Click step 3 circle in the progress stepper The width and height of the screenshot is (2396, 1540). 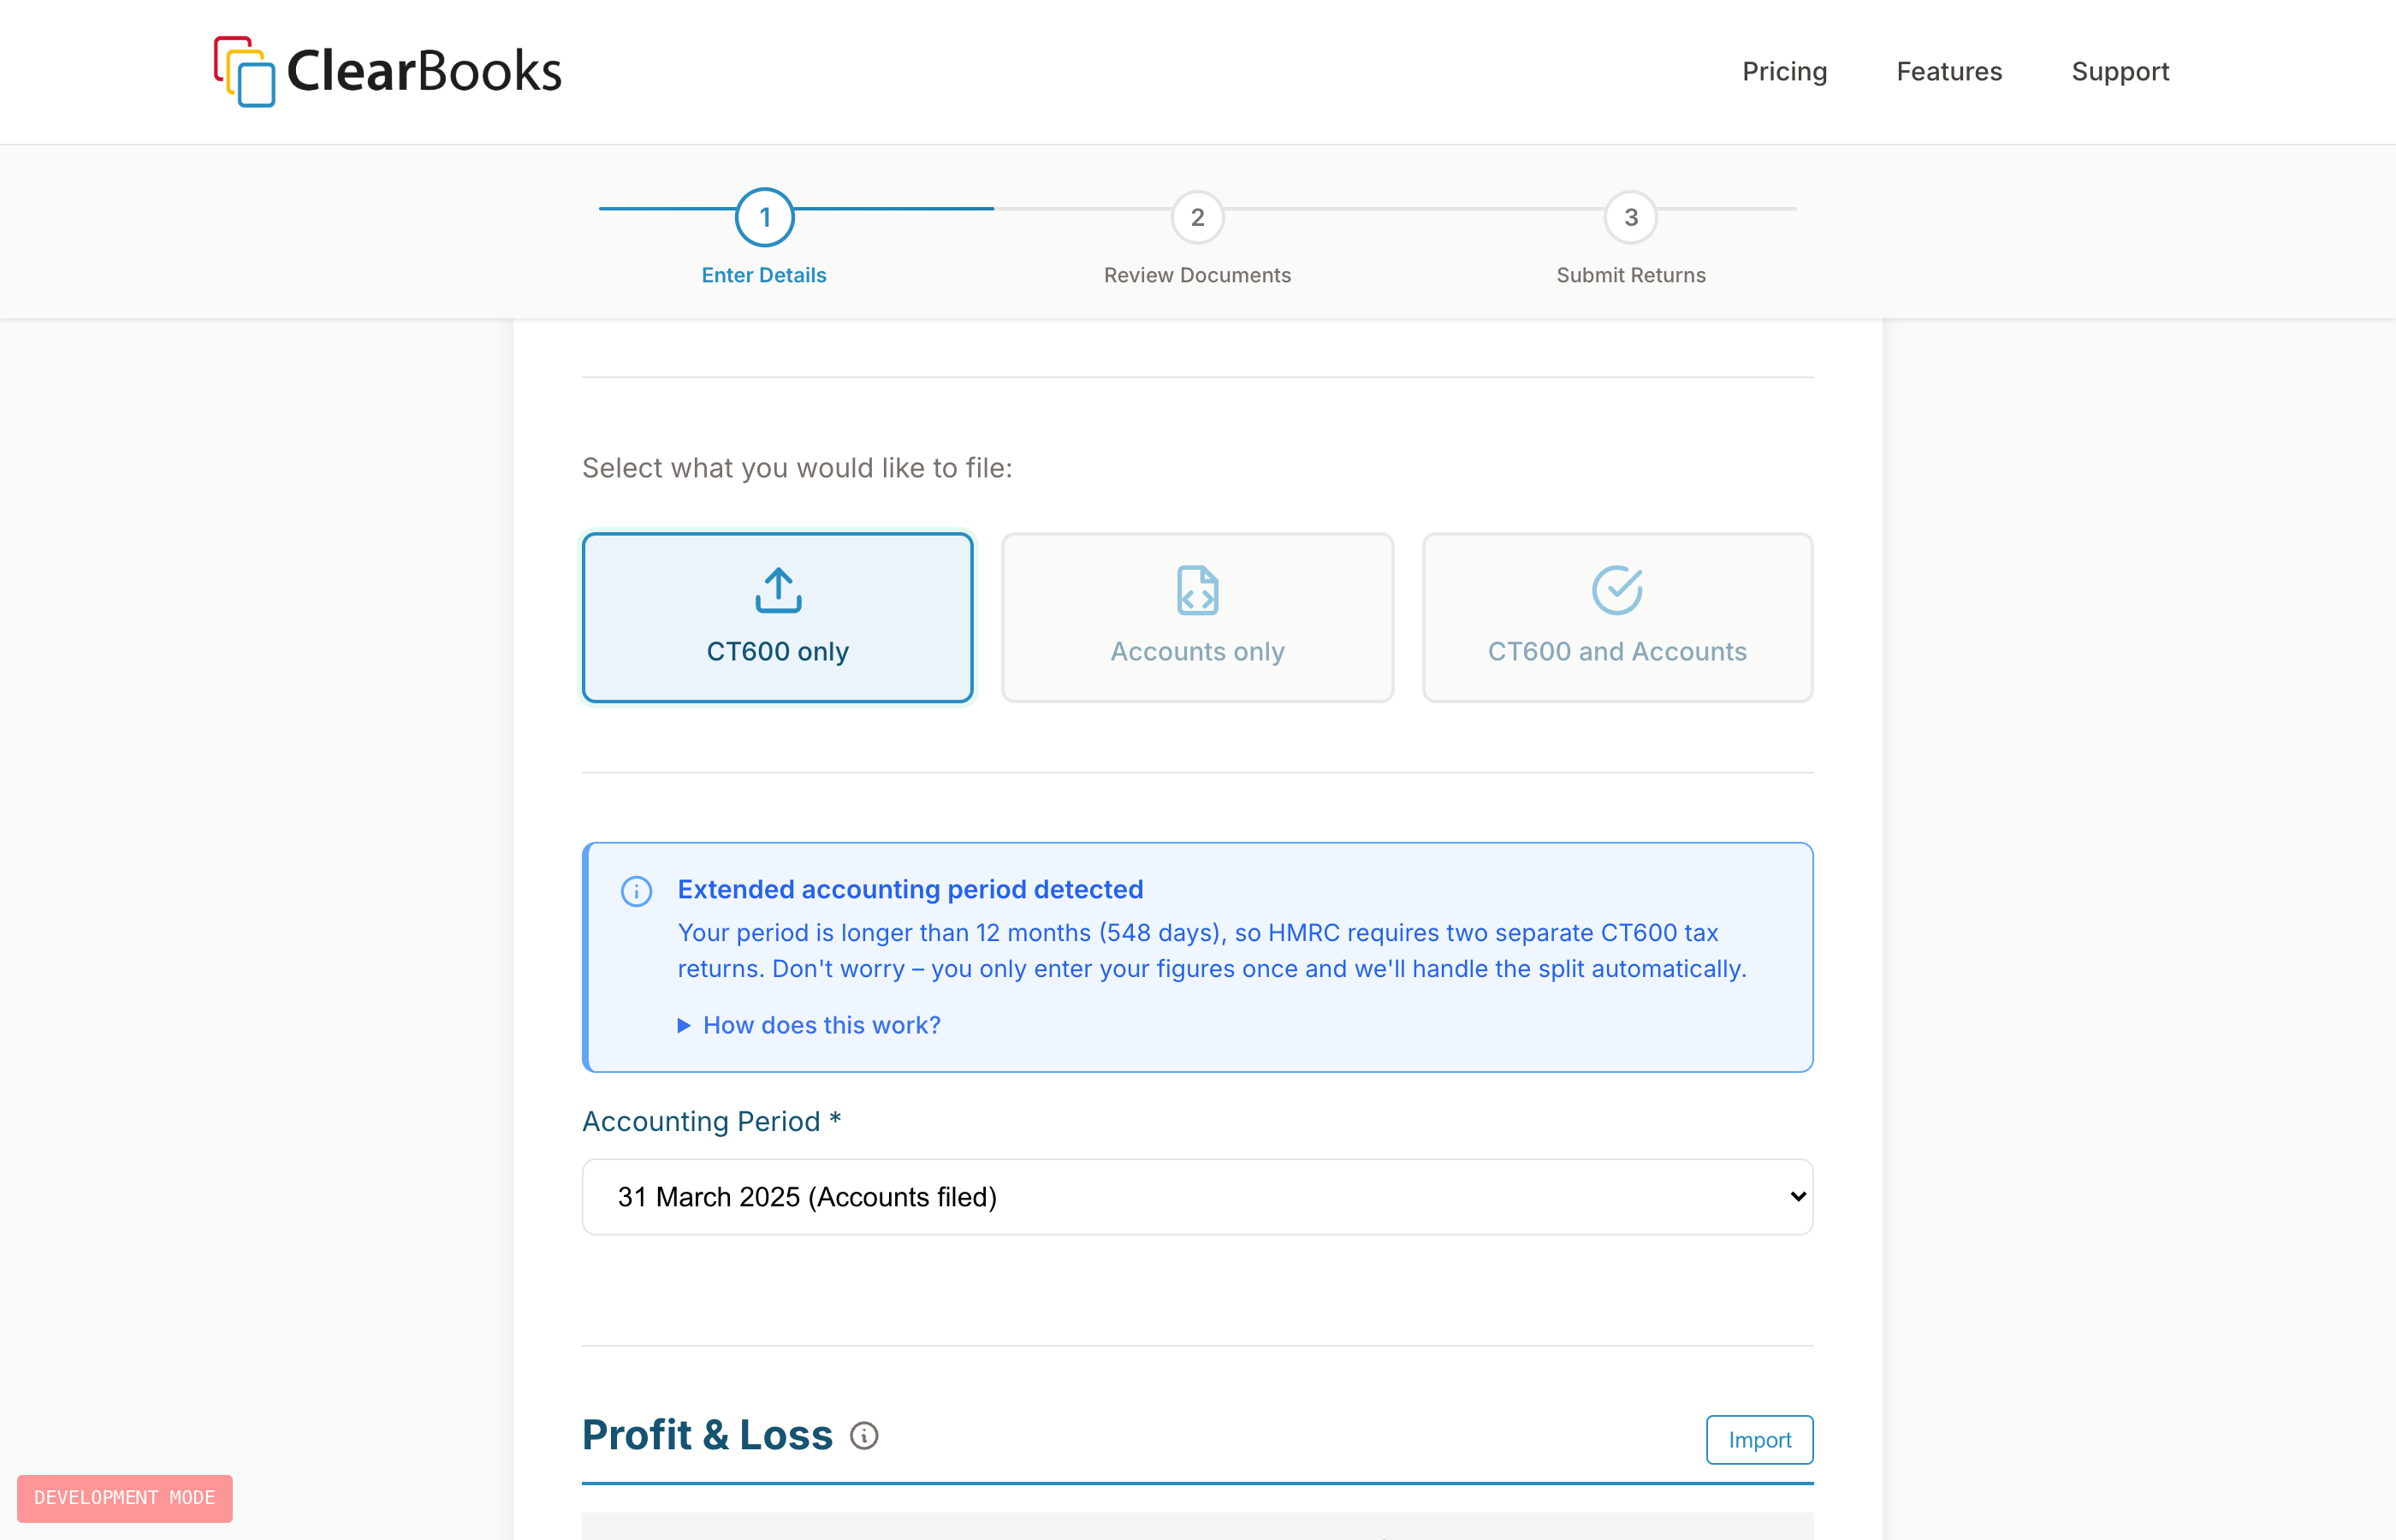point(1630,217)
